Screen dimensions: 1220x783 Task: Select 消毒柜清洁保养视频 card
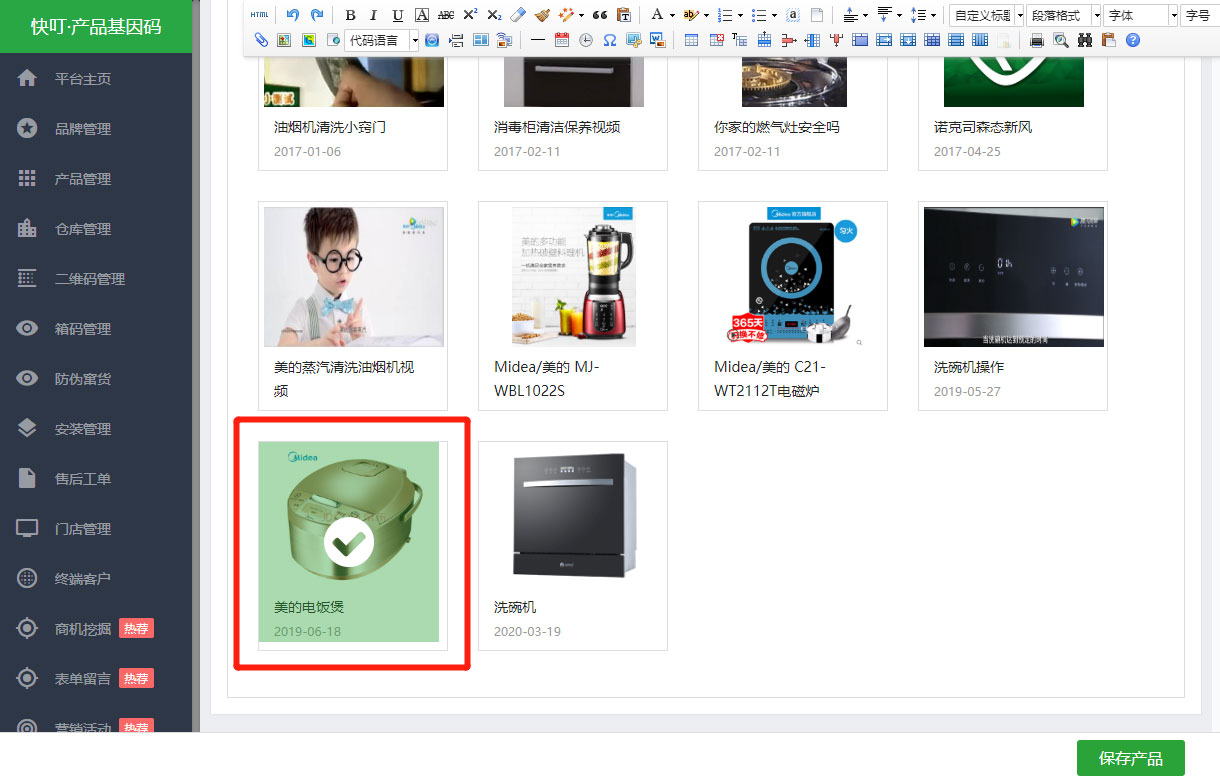(573, 112)
